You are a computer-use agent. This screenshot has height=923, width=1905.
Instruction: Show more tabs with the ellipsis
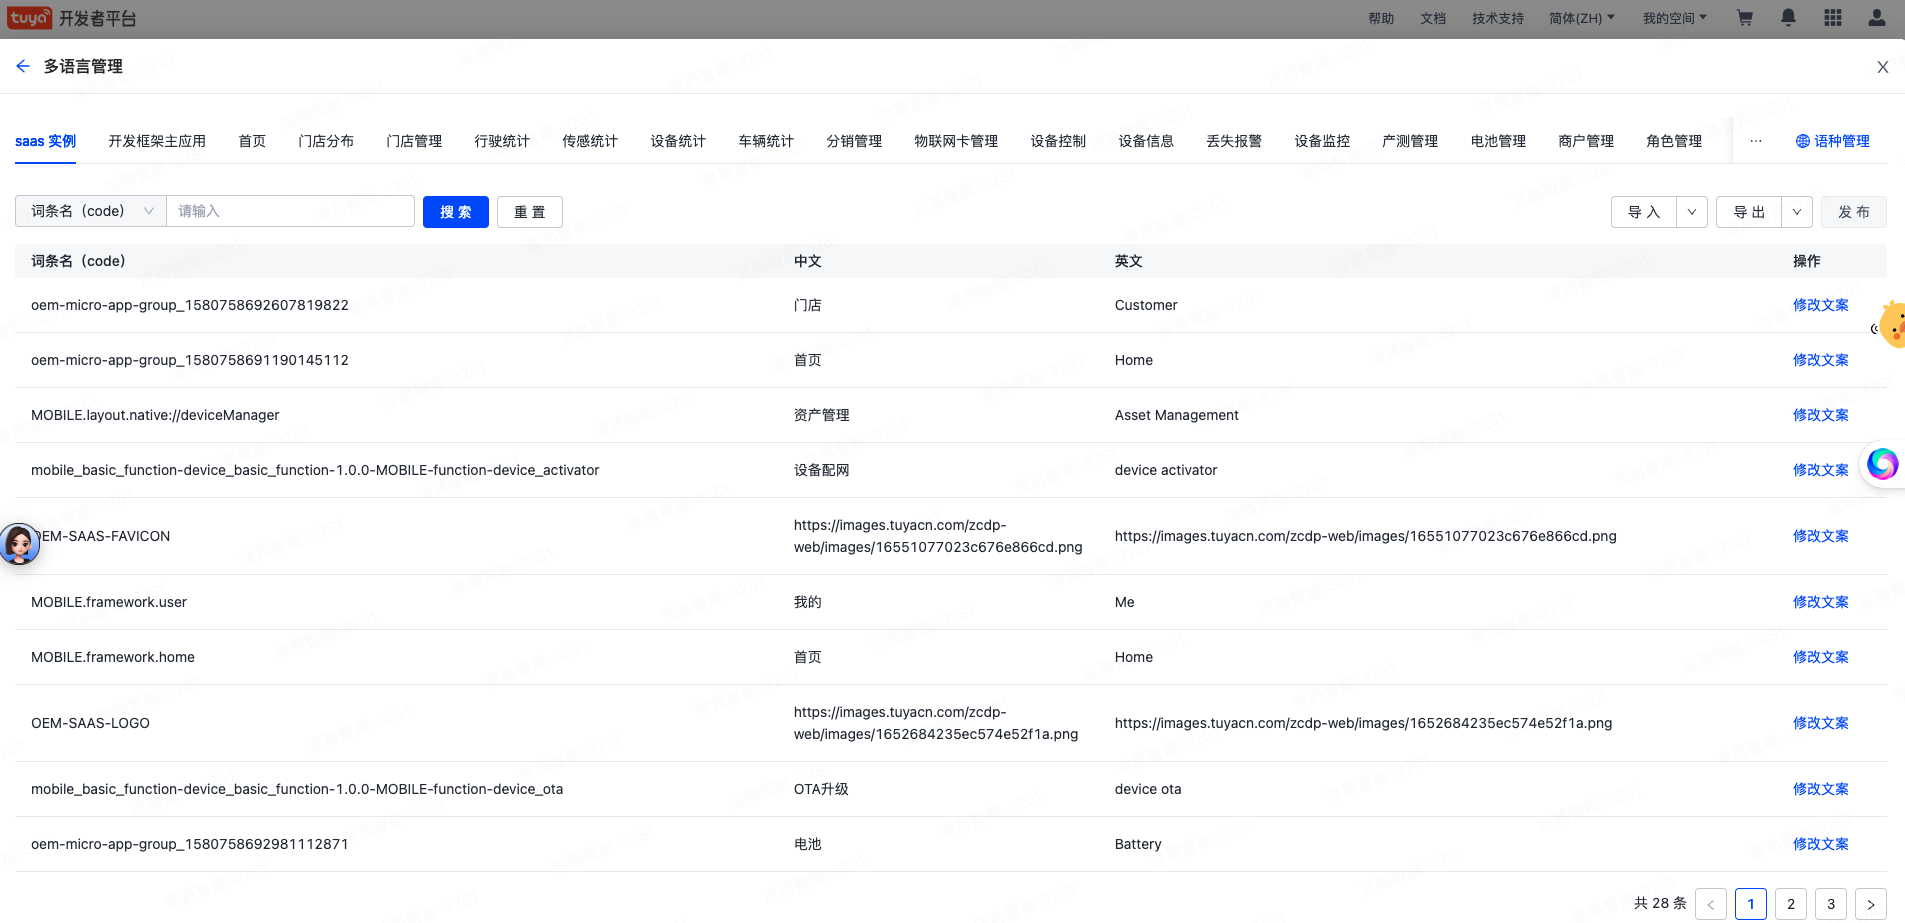pos(1755,141)
